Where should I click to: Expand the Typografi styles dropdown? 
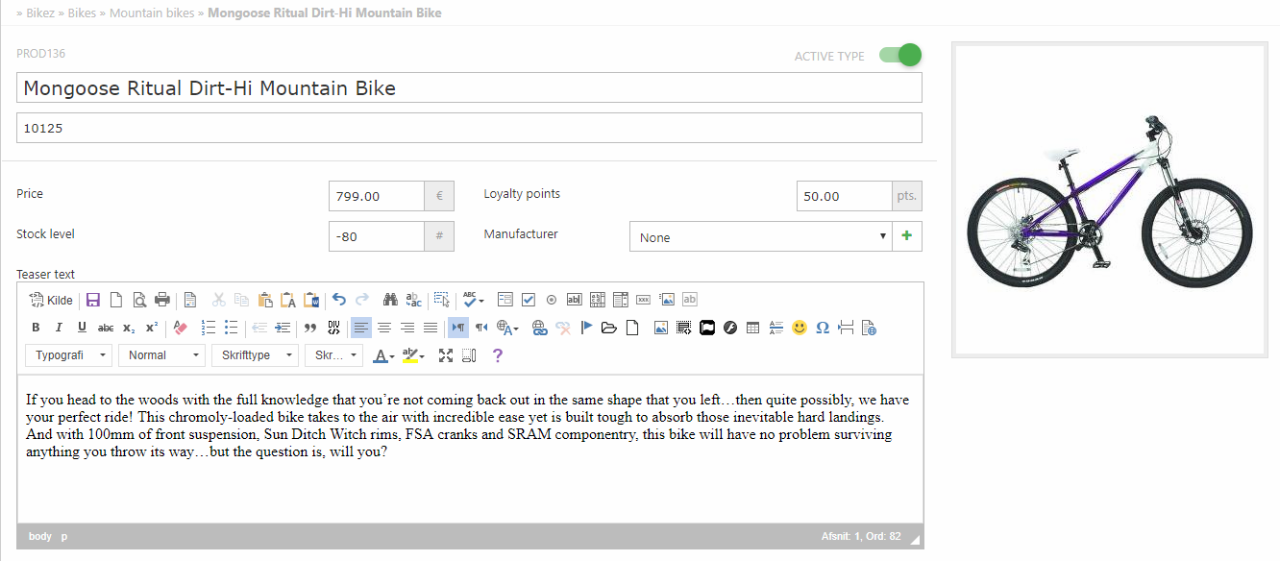tap(69, 355)
